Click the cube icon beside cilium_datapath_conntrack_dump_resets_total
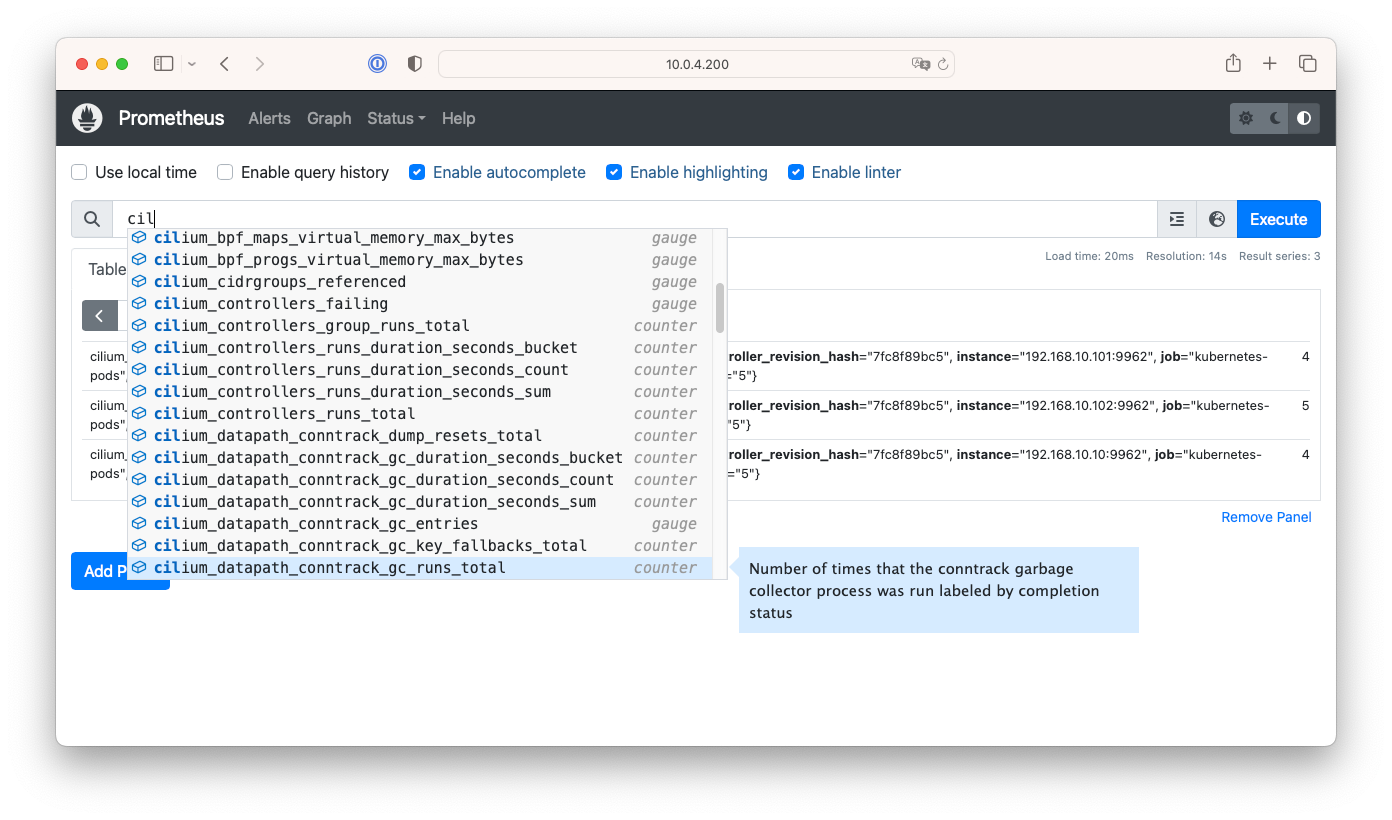 coord(139,436)
